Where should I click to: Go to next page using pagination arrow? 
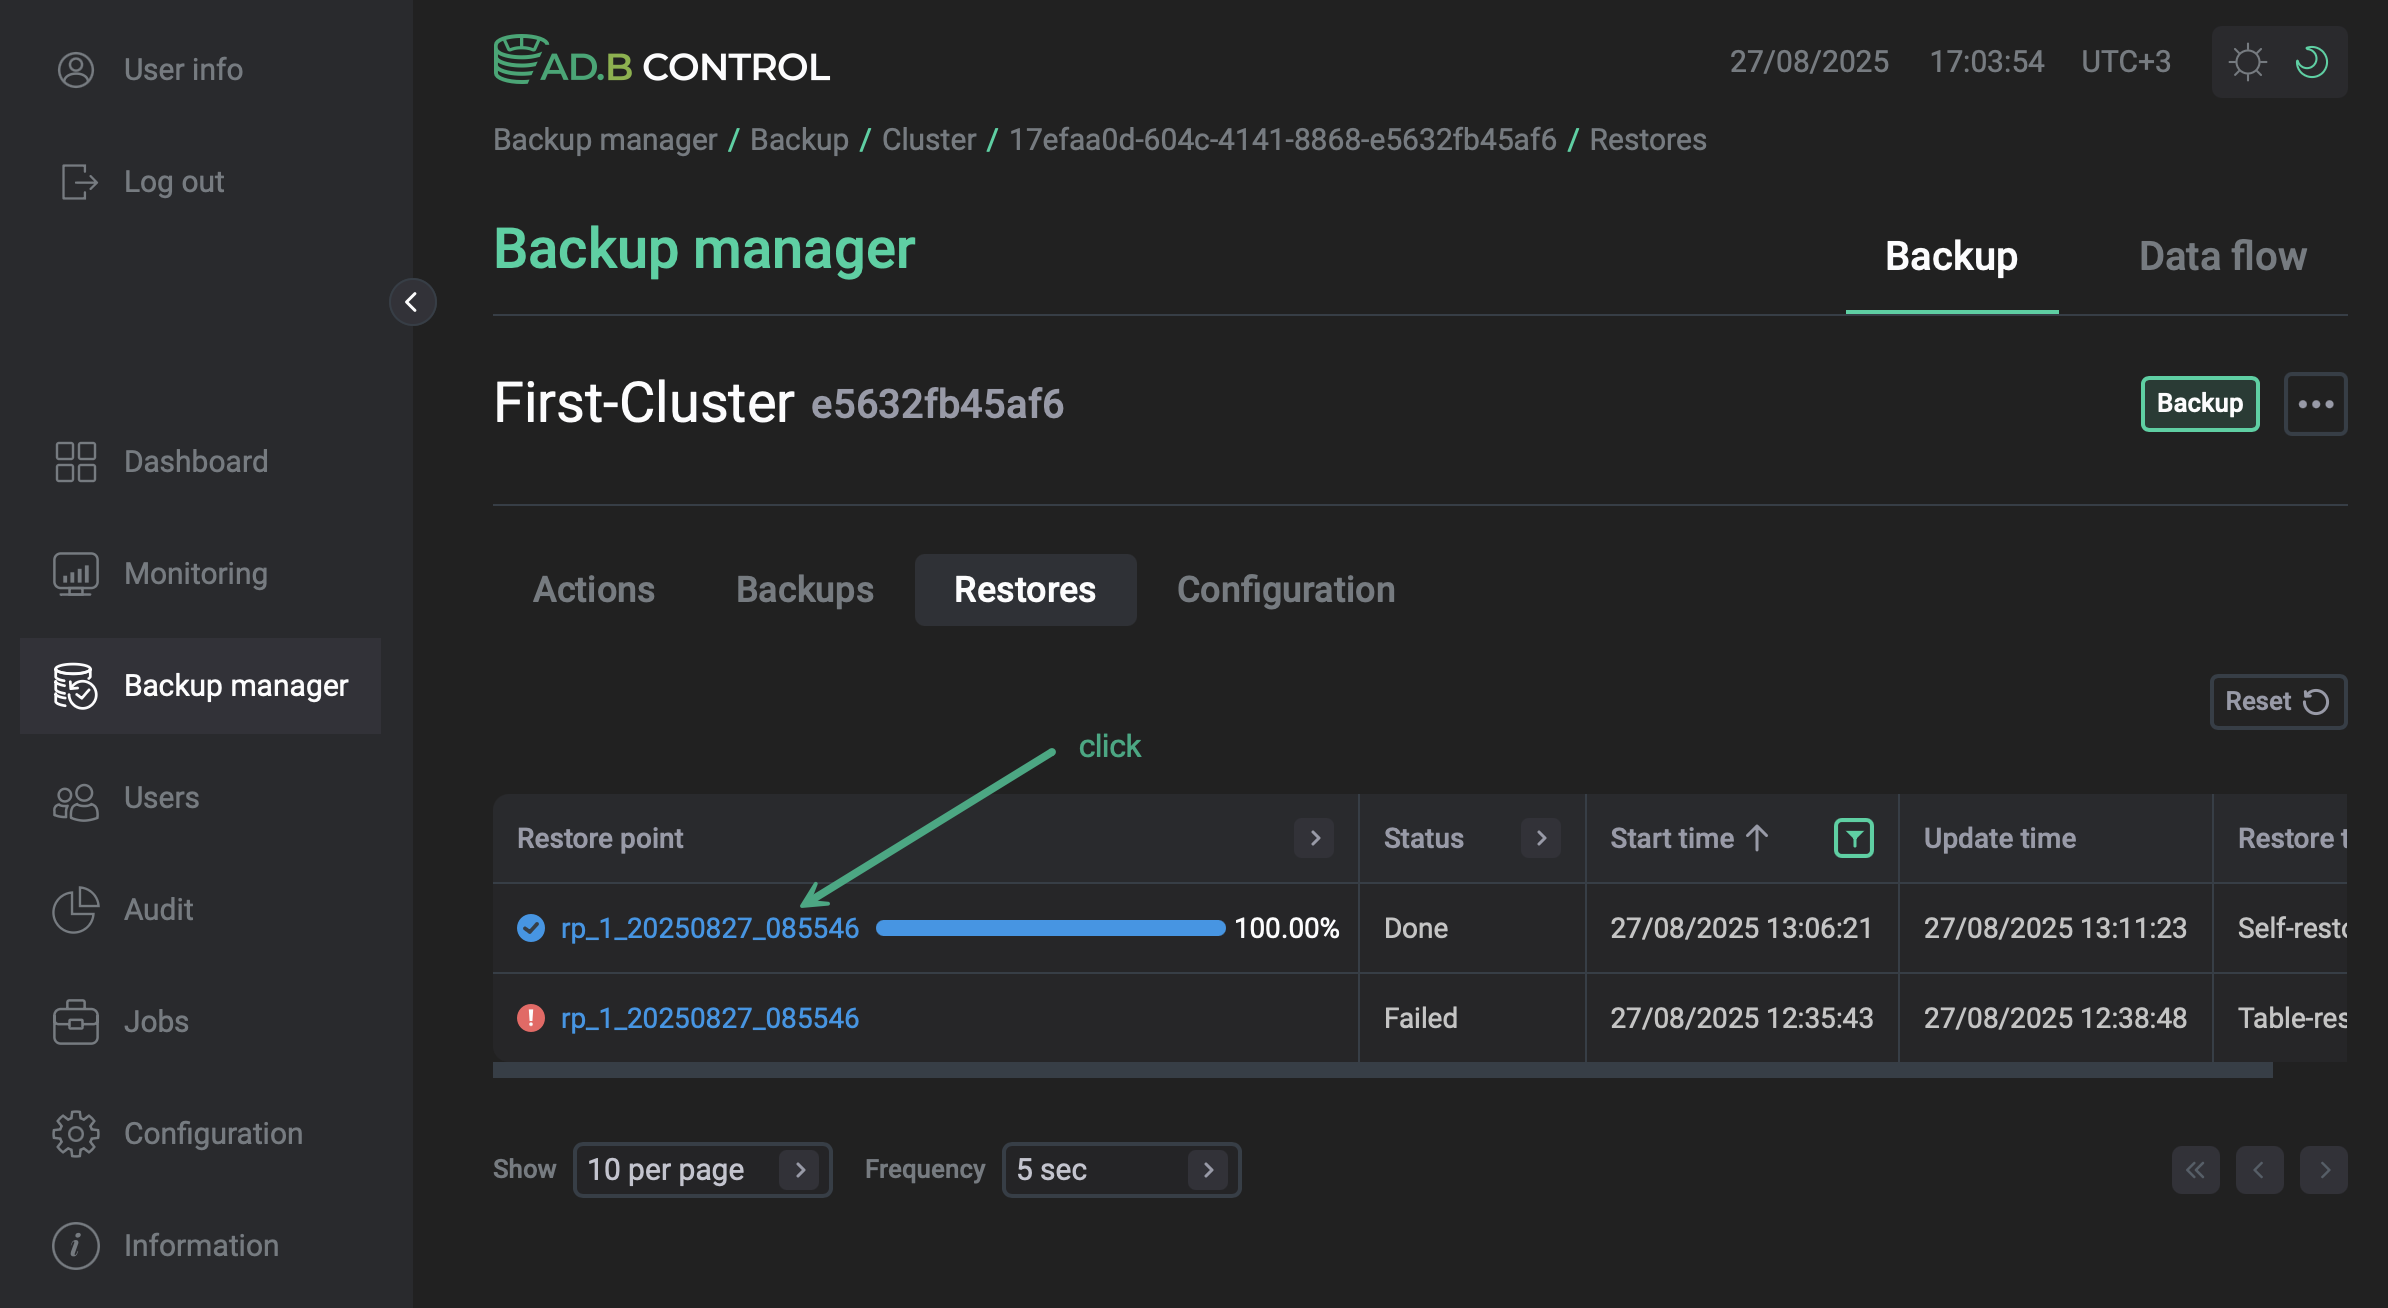2324,1169
